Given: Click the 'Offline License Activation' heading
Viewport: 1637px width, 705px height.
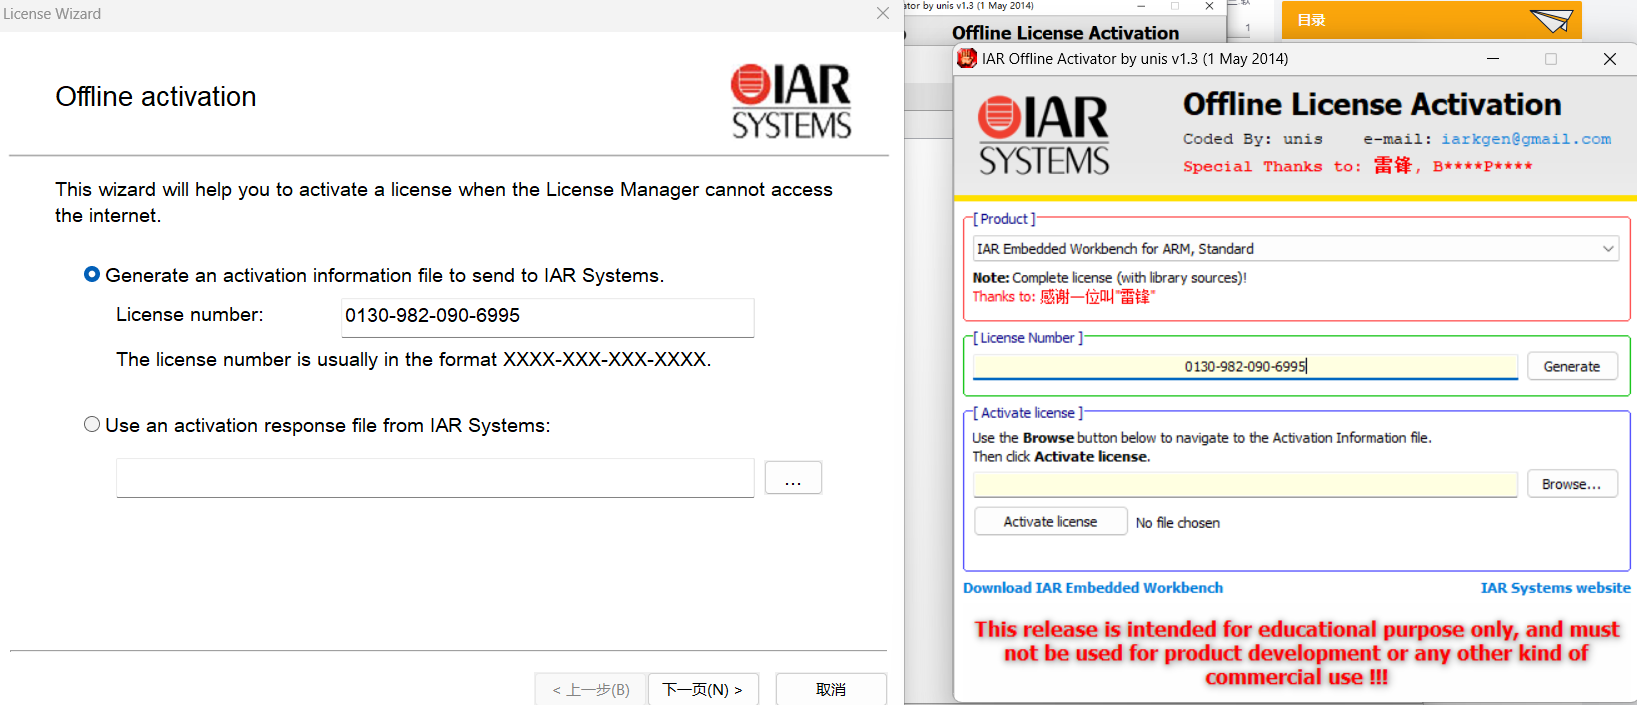Looking at the screenshot, I should [x=1372, y=104].
